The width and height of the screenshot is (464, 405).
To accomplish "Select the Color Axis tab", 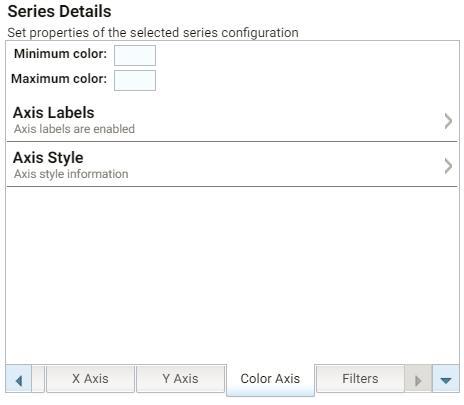I will pyautogui.click(x=270, y=379).
